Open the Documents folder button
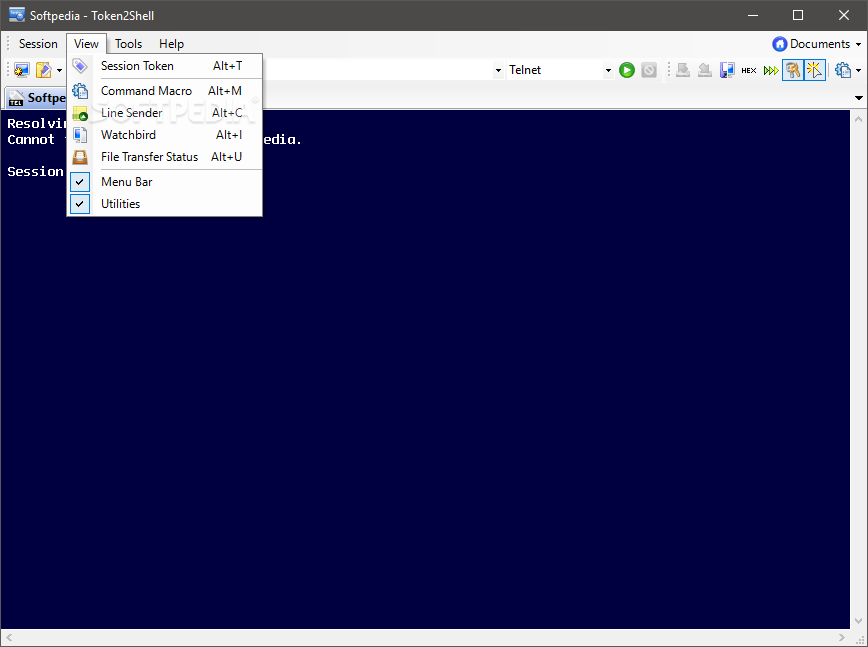 tap(817, 44)
